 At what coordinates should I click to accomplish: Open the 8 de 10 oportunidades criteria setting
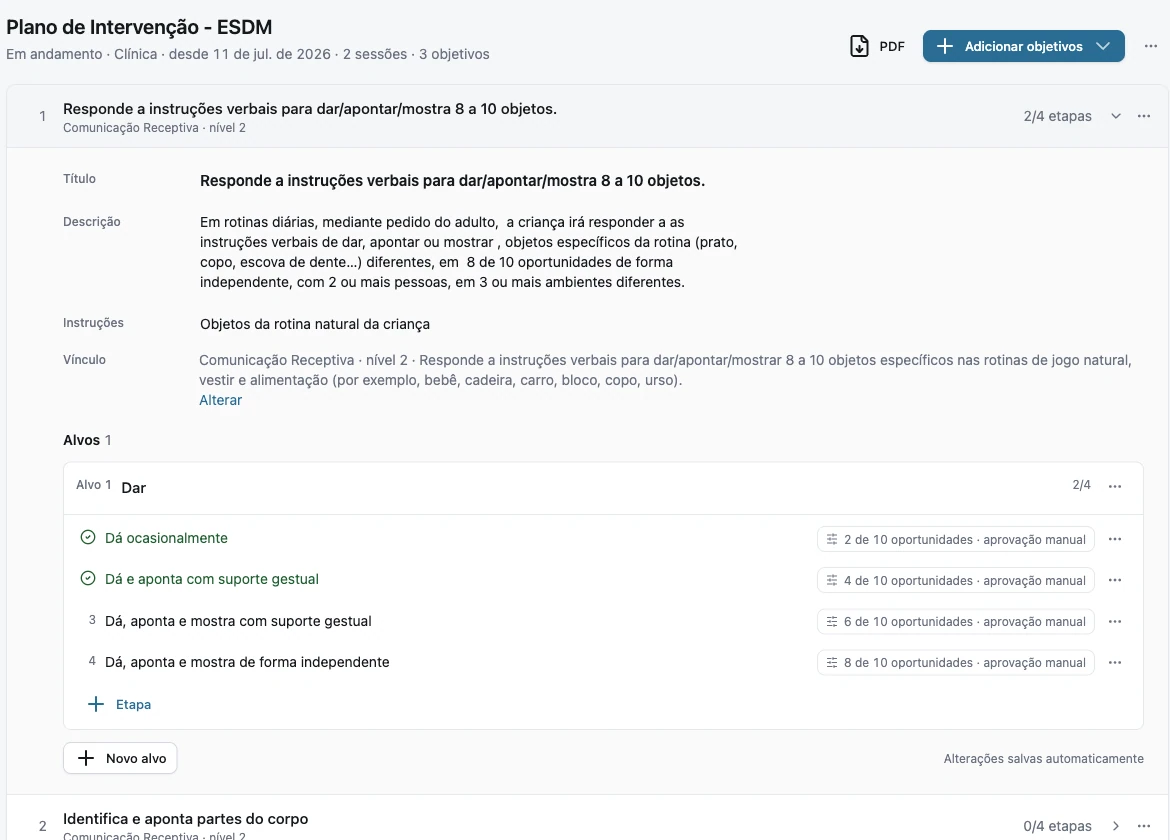point(956,662)
